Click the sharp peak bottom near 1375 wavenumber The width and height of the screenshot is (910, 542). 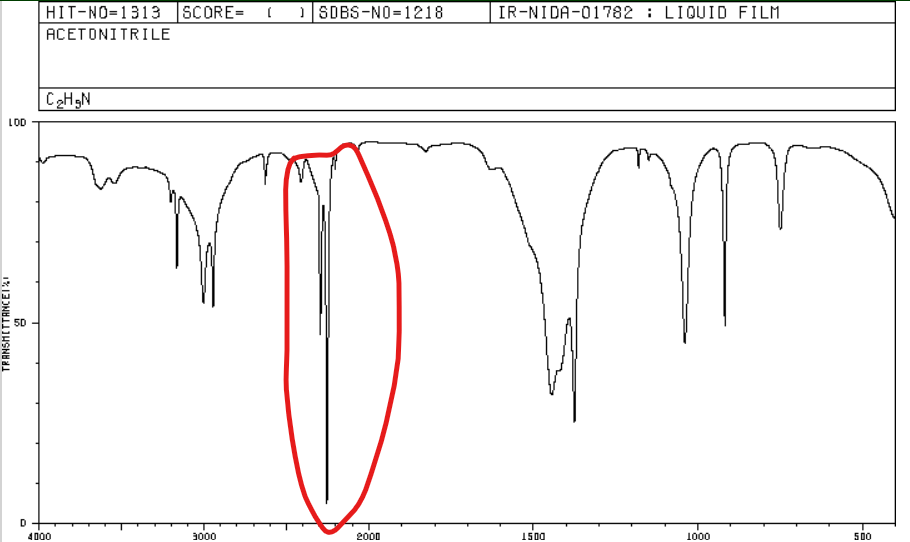click(574, 420)
